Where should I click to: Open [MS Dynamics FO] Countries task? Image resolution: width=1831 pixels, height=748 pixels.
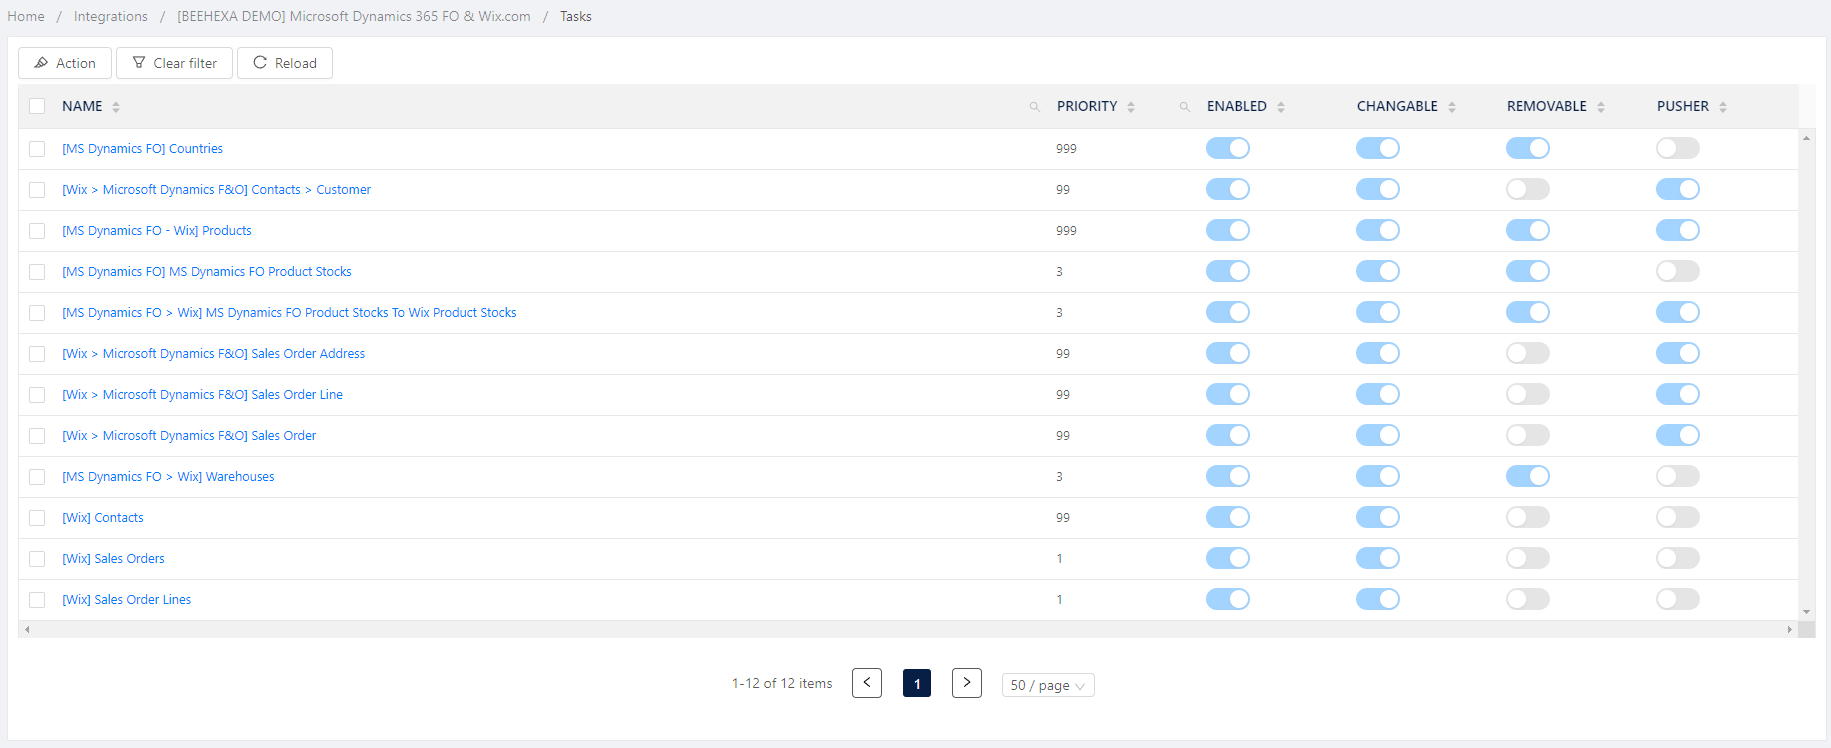pos(143,149)
